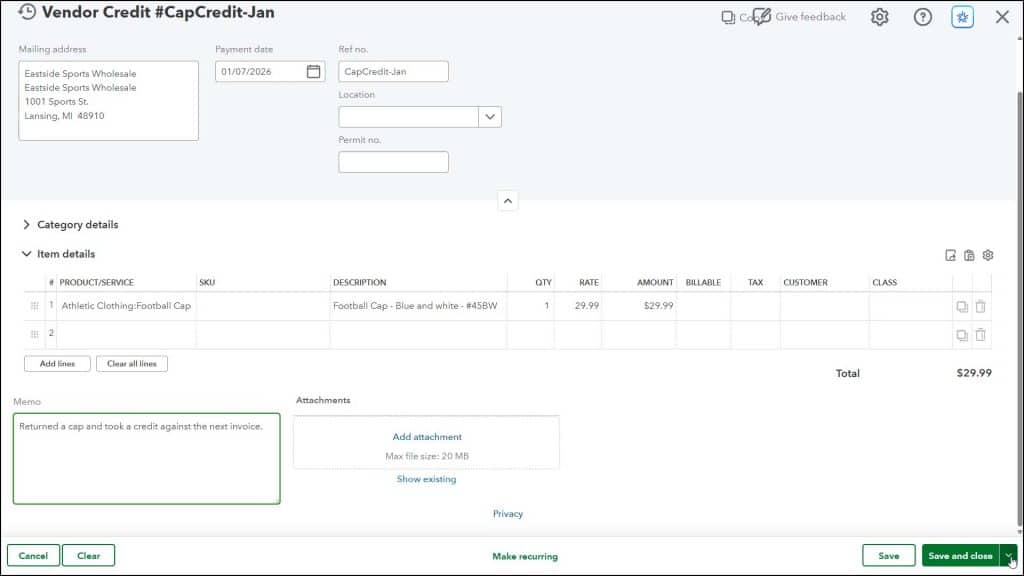Click the Show existing link

click(426, 479)
